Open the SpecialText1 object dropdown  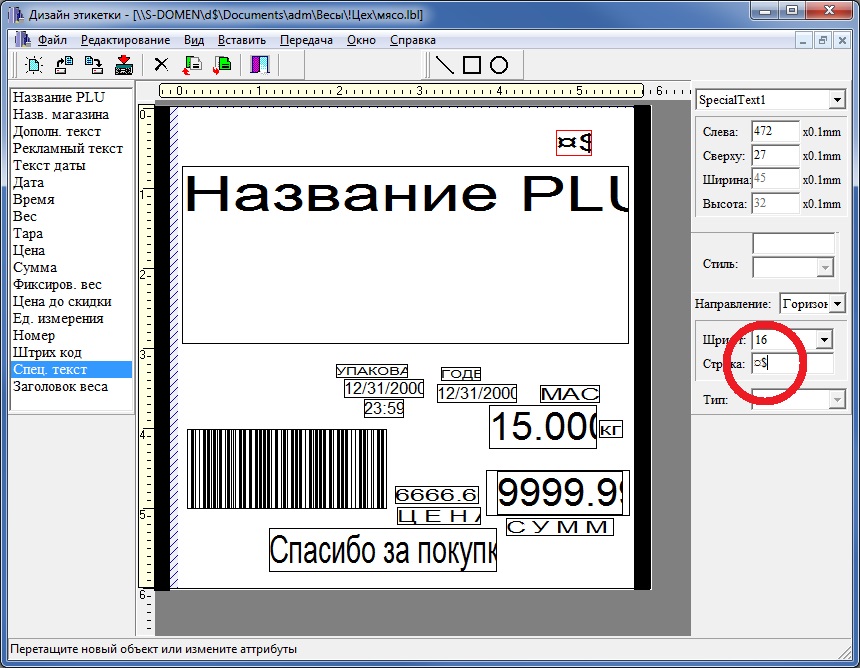[836, 100]
